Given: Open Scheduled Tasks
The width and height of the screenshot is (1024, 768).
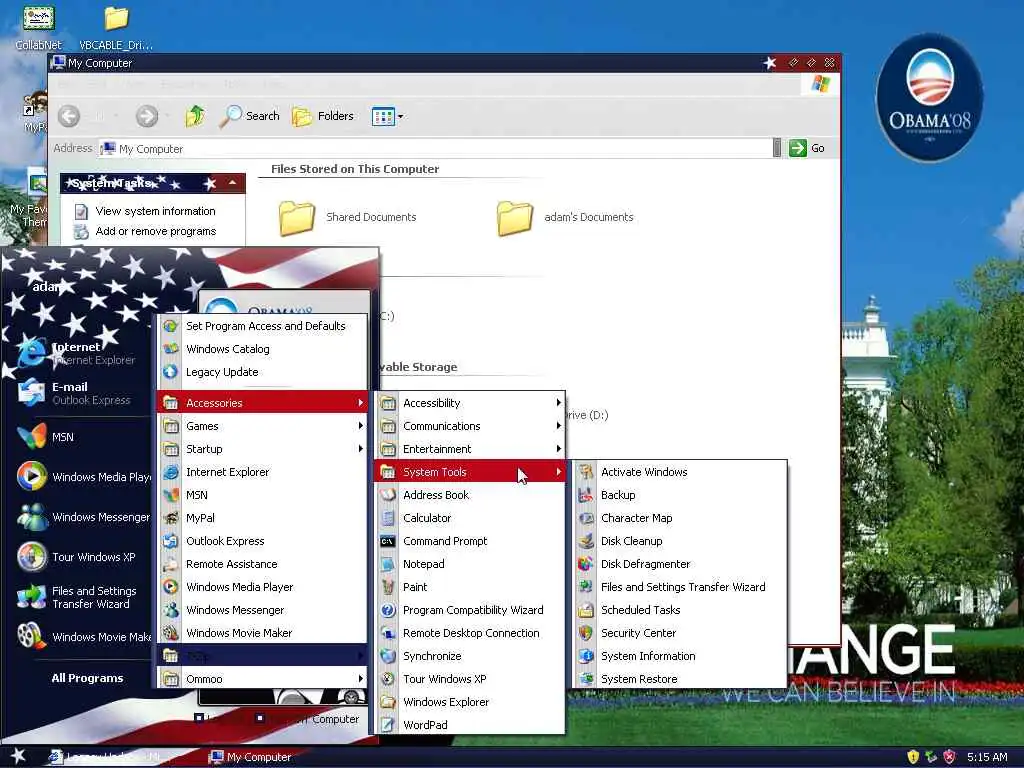Looking at the screenshot, I should [679, 609].
